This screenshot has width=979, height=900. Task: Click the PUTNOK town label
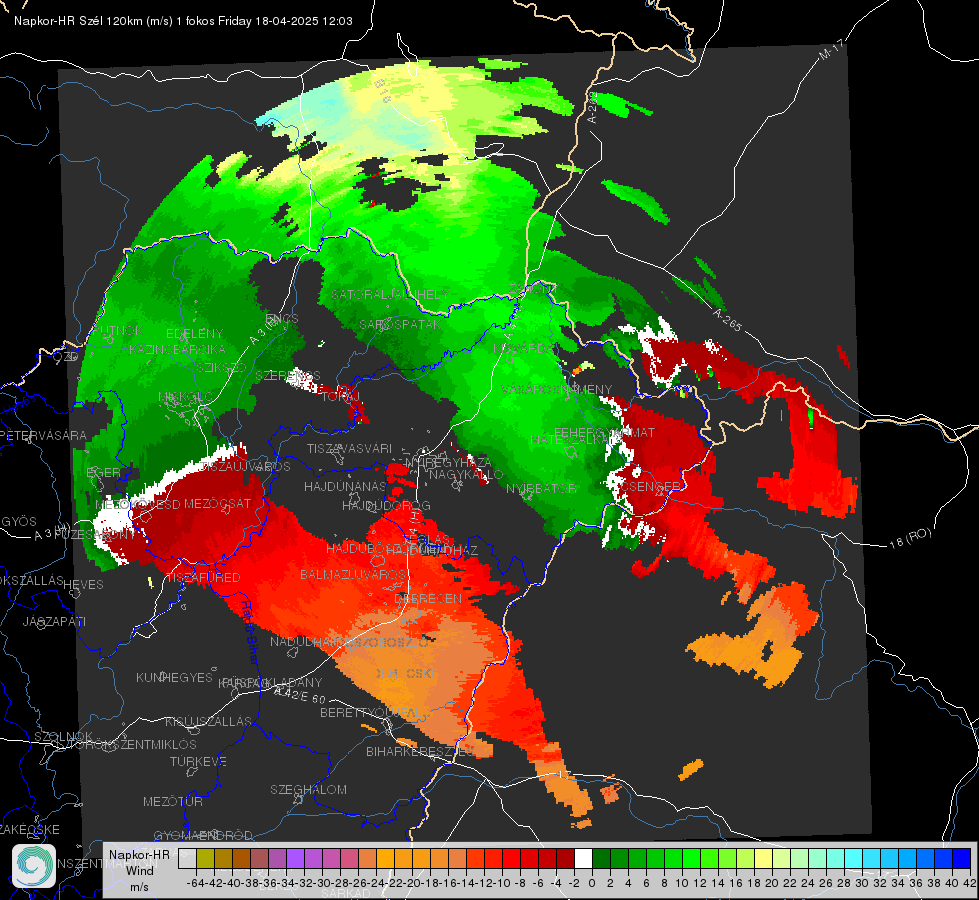pyautogui.click(x=119, y=330)
